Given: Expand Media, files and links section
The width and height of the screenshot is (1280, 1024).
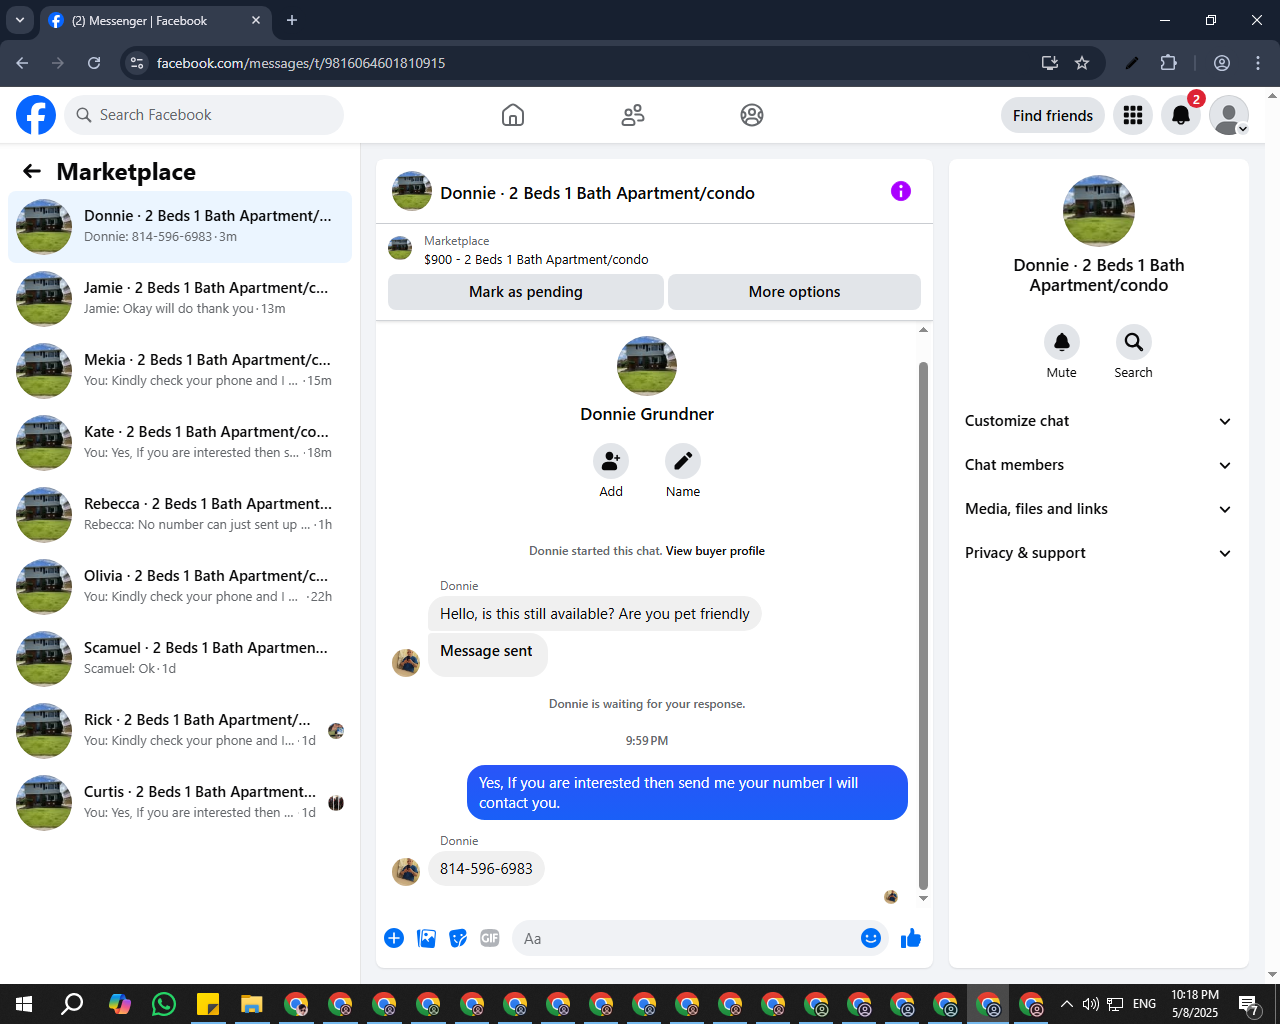Looking at the screenshot, I should (x=1098, y=509).
